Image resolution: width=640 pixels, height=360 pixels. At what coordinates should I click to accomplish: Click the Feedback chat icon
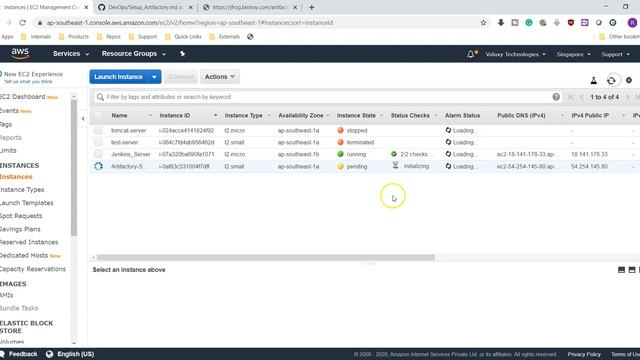(x=2, y=354)
